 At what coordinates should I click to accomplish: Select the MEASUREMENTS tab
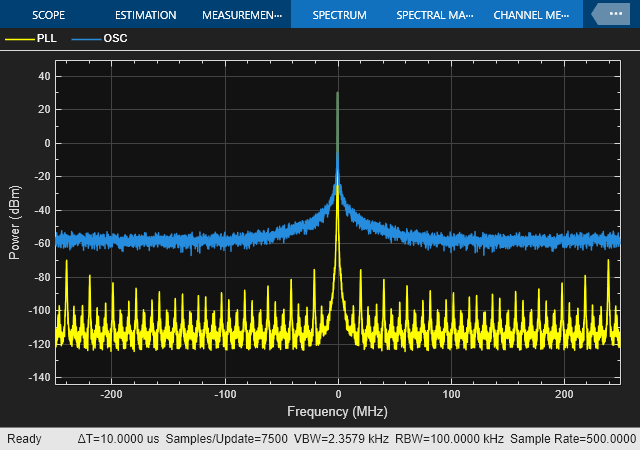click(x=240, y=15)
